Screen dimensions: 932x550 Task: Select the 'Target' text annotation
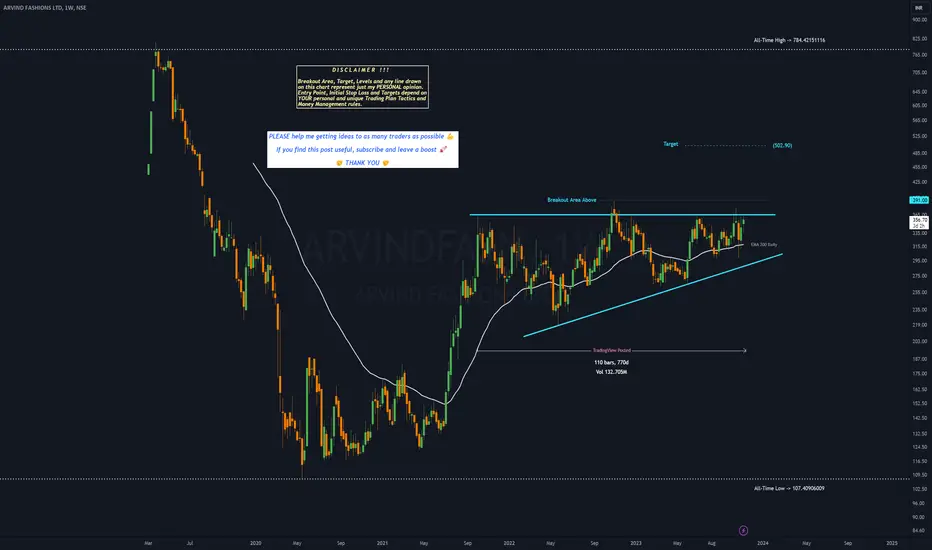(x=670, y=144)
